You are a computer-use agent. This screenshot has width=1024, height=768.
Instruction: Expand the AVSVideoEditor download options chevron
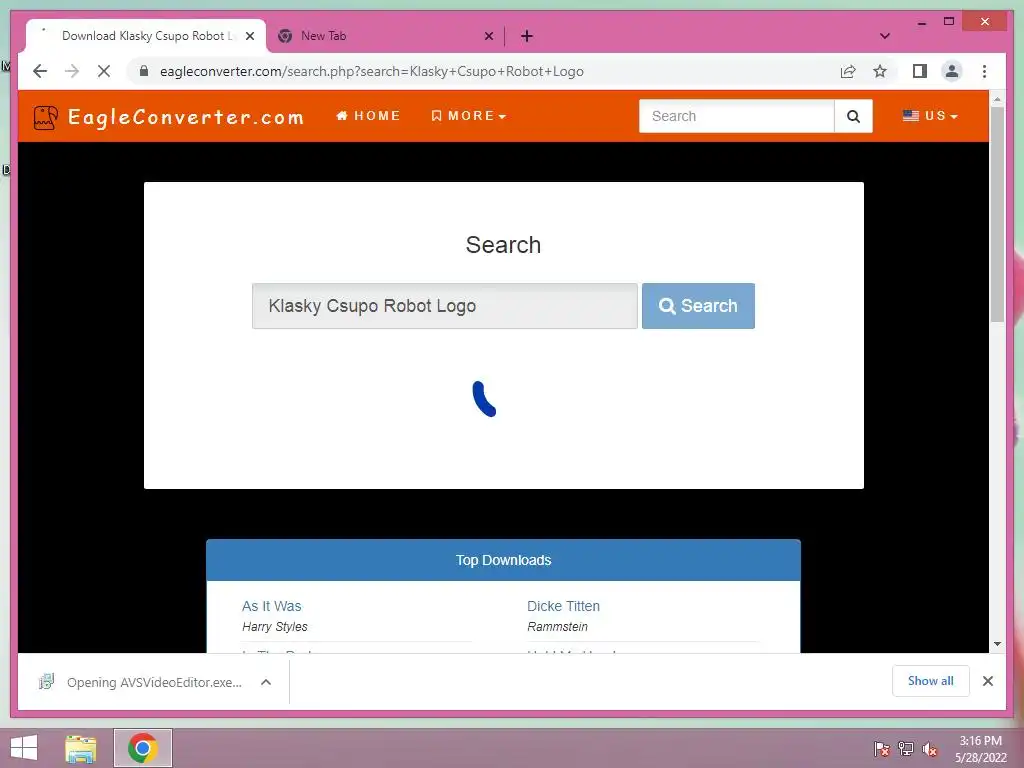point(266,682)
